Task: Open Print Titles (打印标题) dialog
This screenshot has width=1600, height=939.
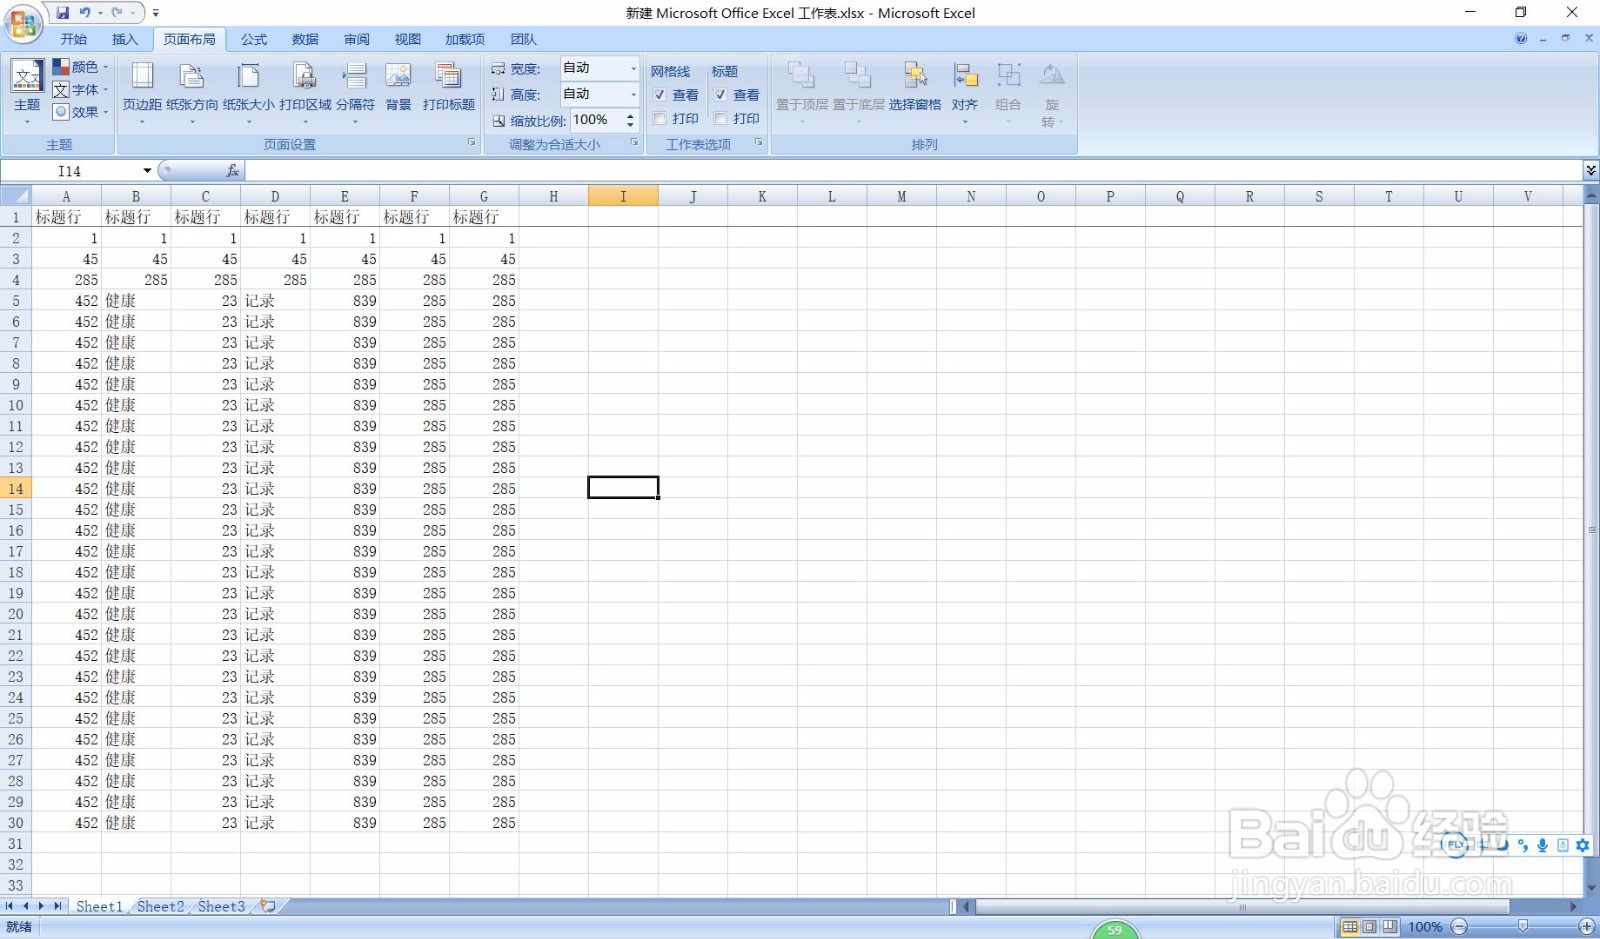Action: pyautogui.click(x=448, y=87)
